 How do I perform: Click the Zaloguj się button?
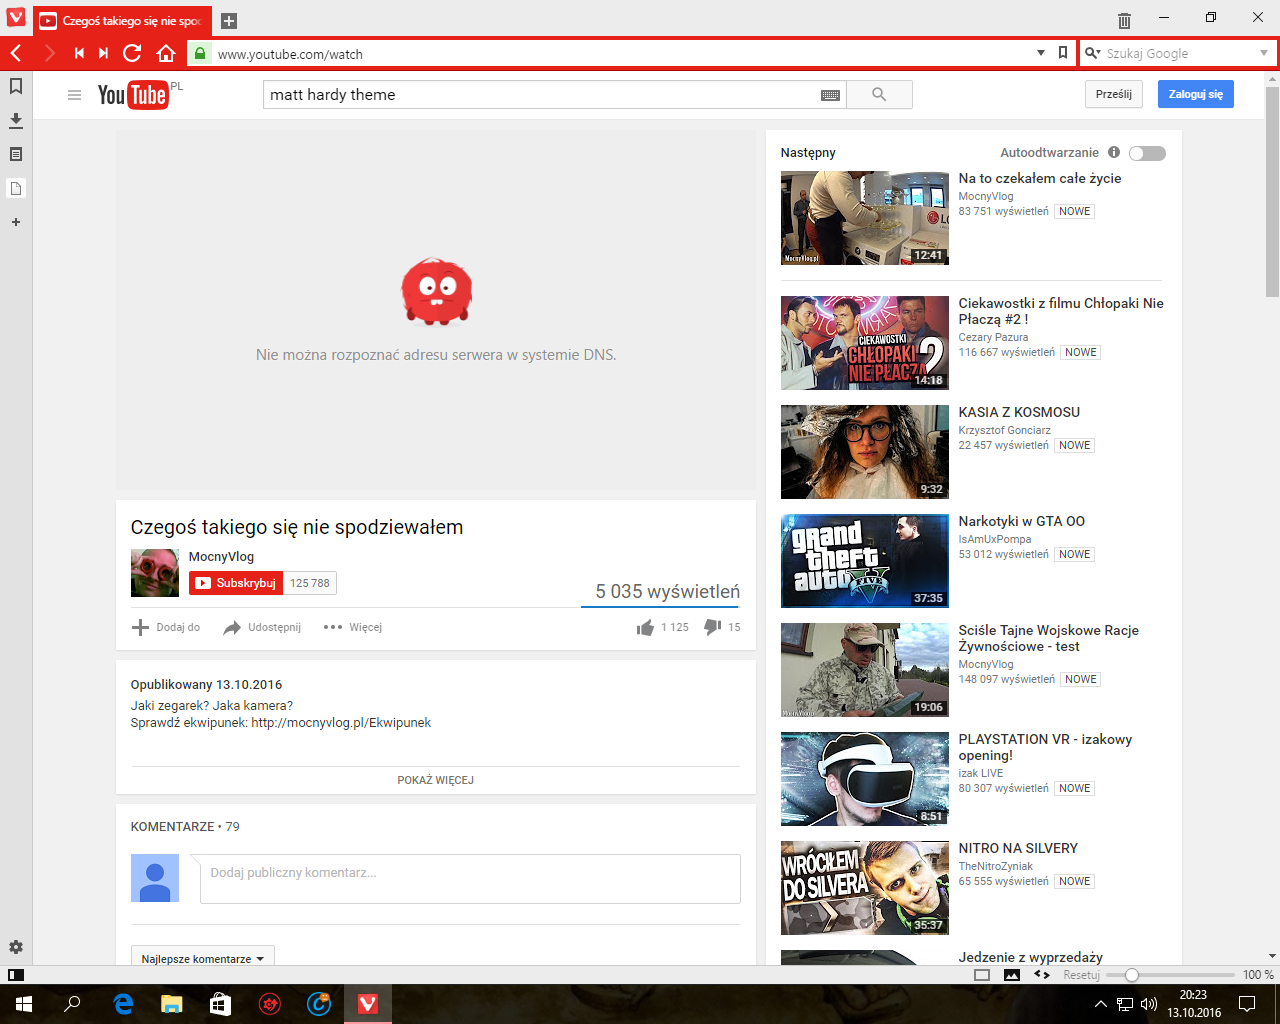point(1195,94)
